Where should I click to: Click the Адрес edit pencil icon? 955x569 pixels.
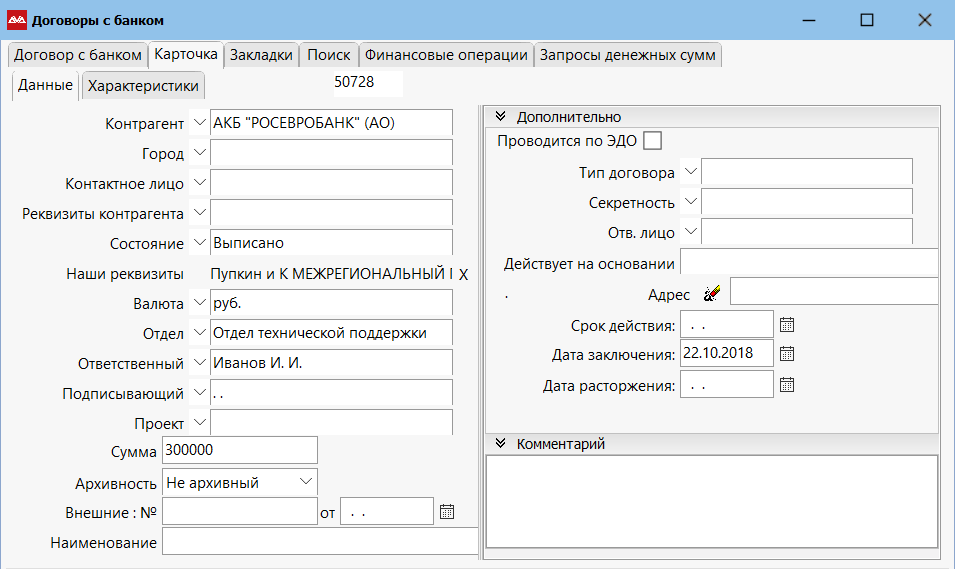tap(711, 294)
